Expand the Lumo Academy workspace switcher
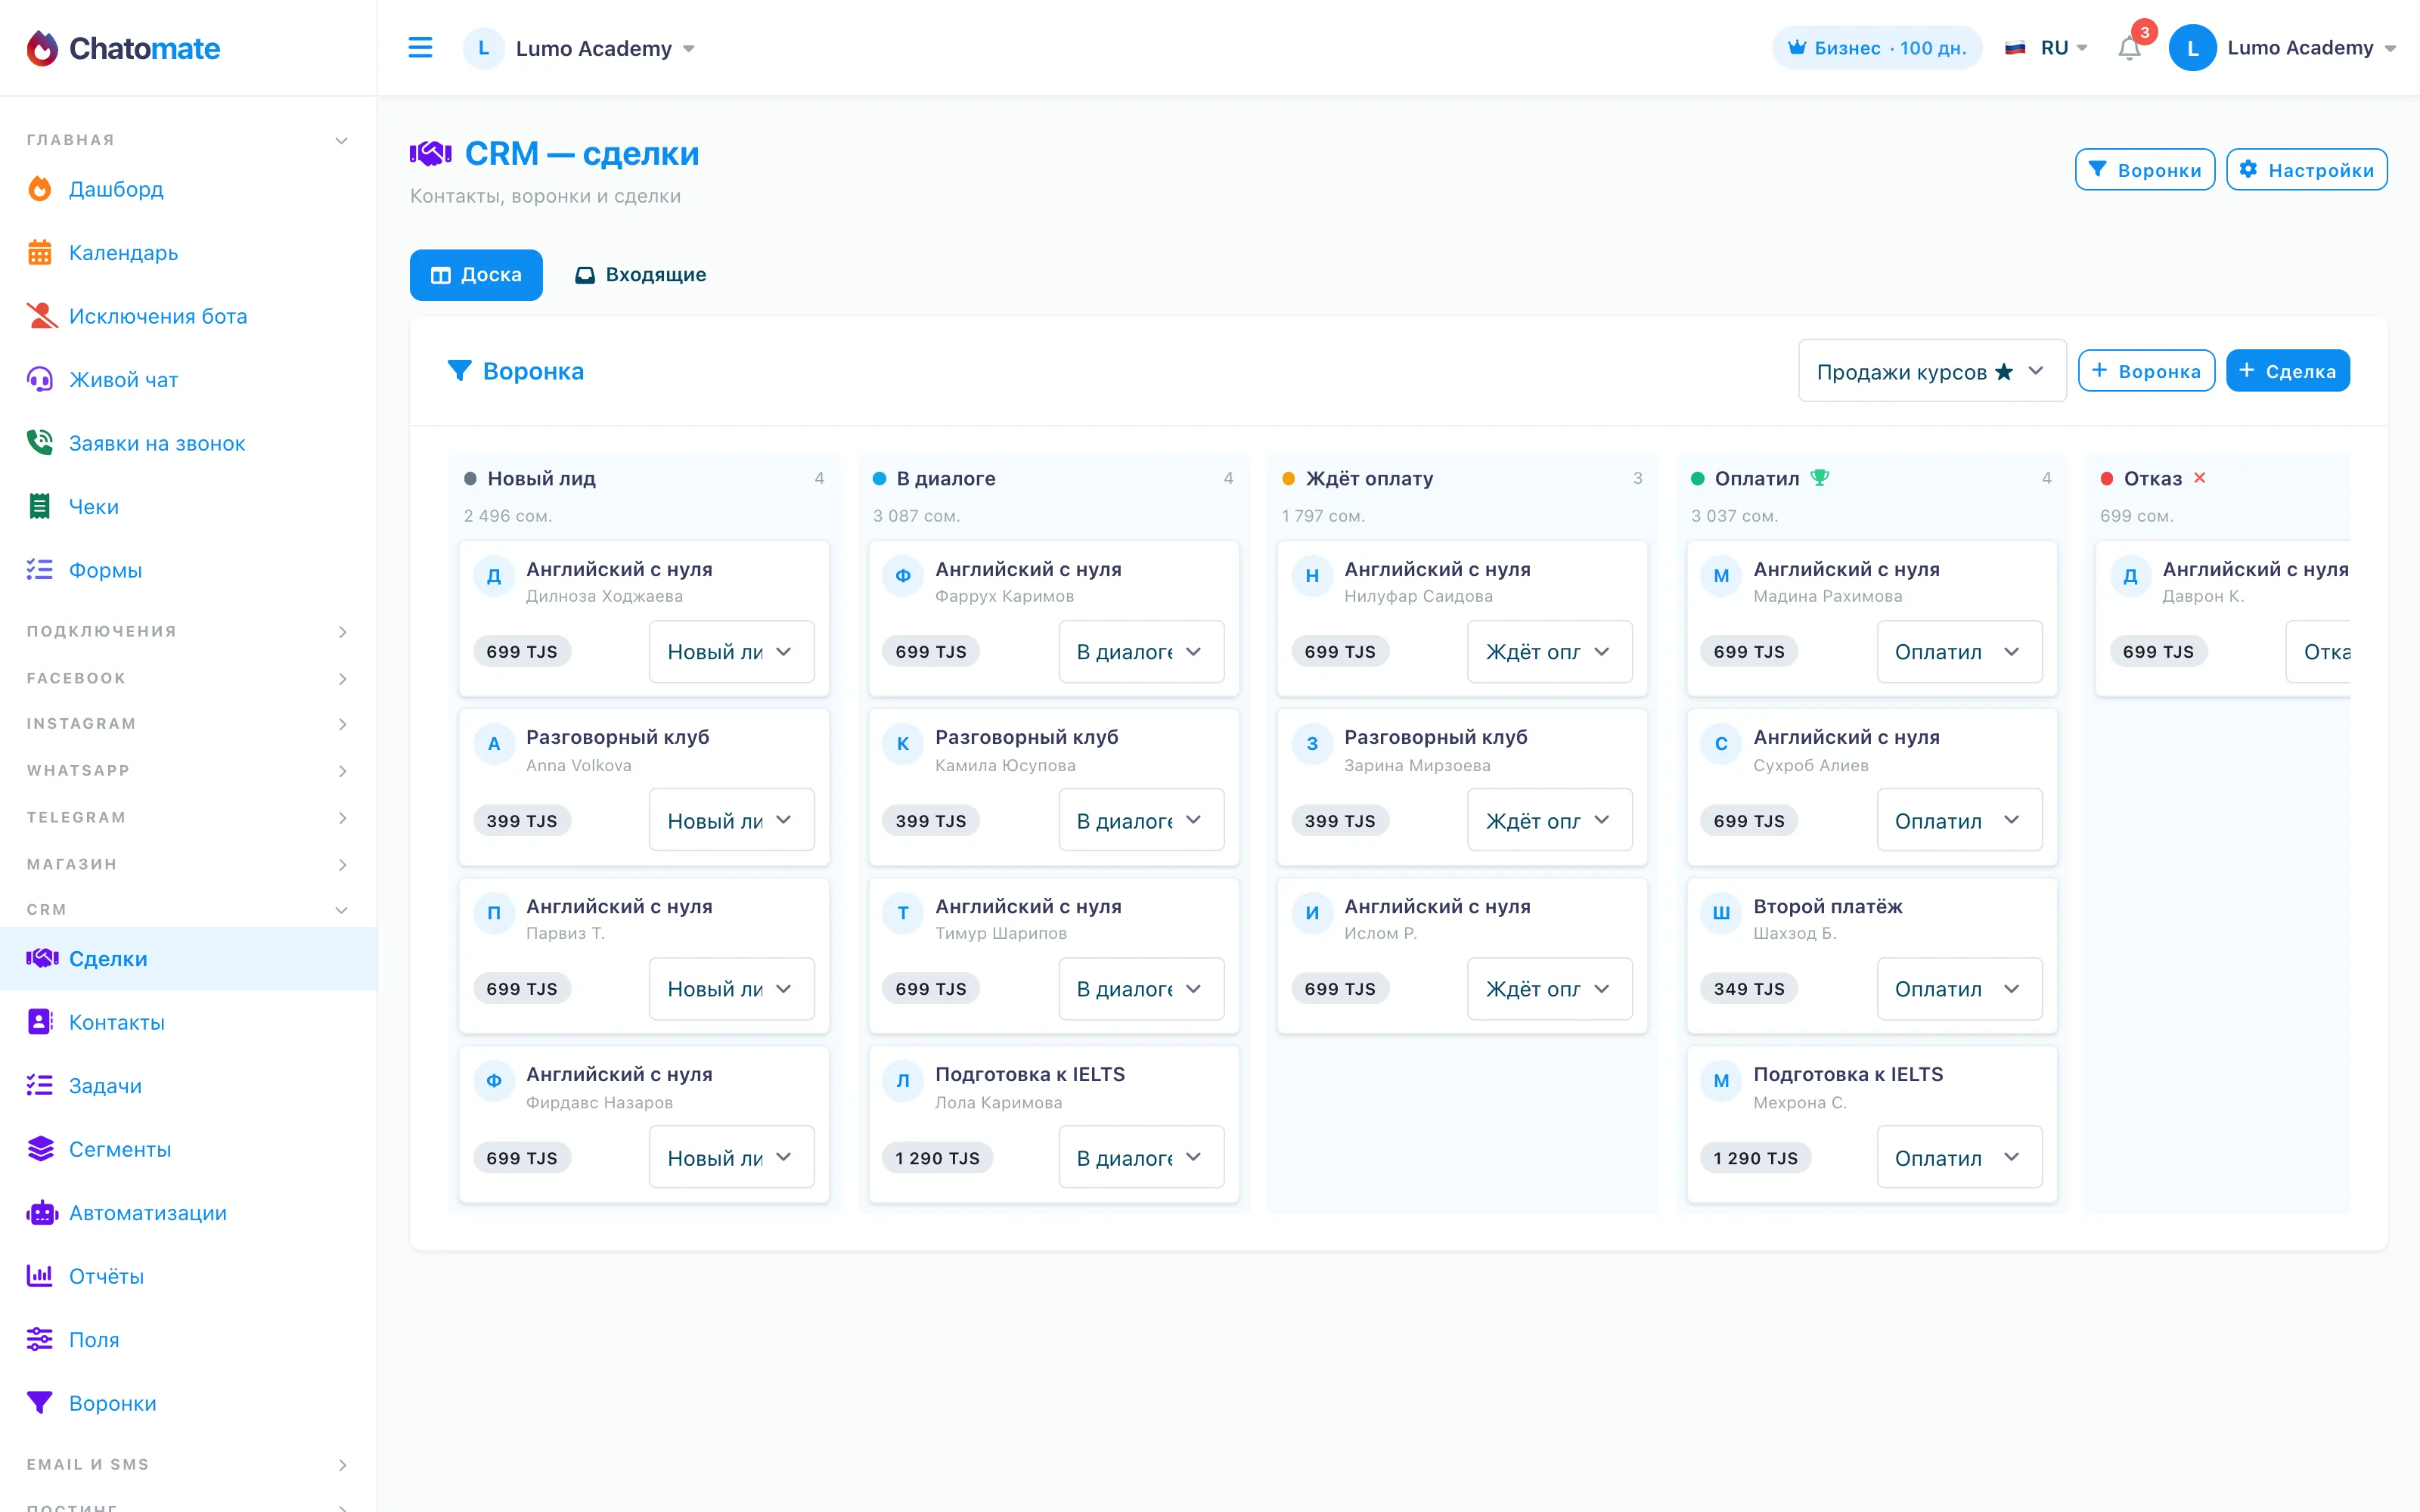Screen dimensions: 2420x1512 [x=580, y=48]
